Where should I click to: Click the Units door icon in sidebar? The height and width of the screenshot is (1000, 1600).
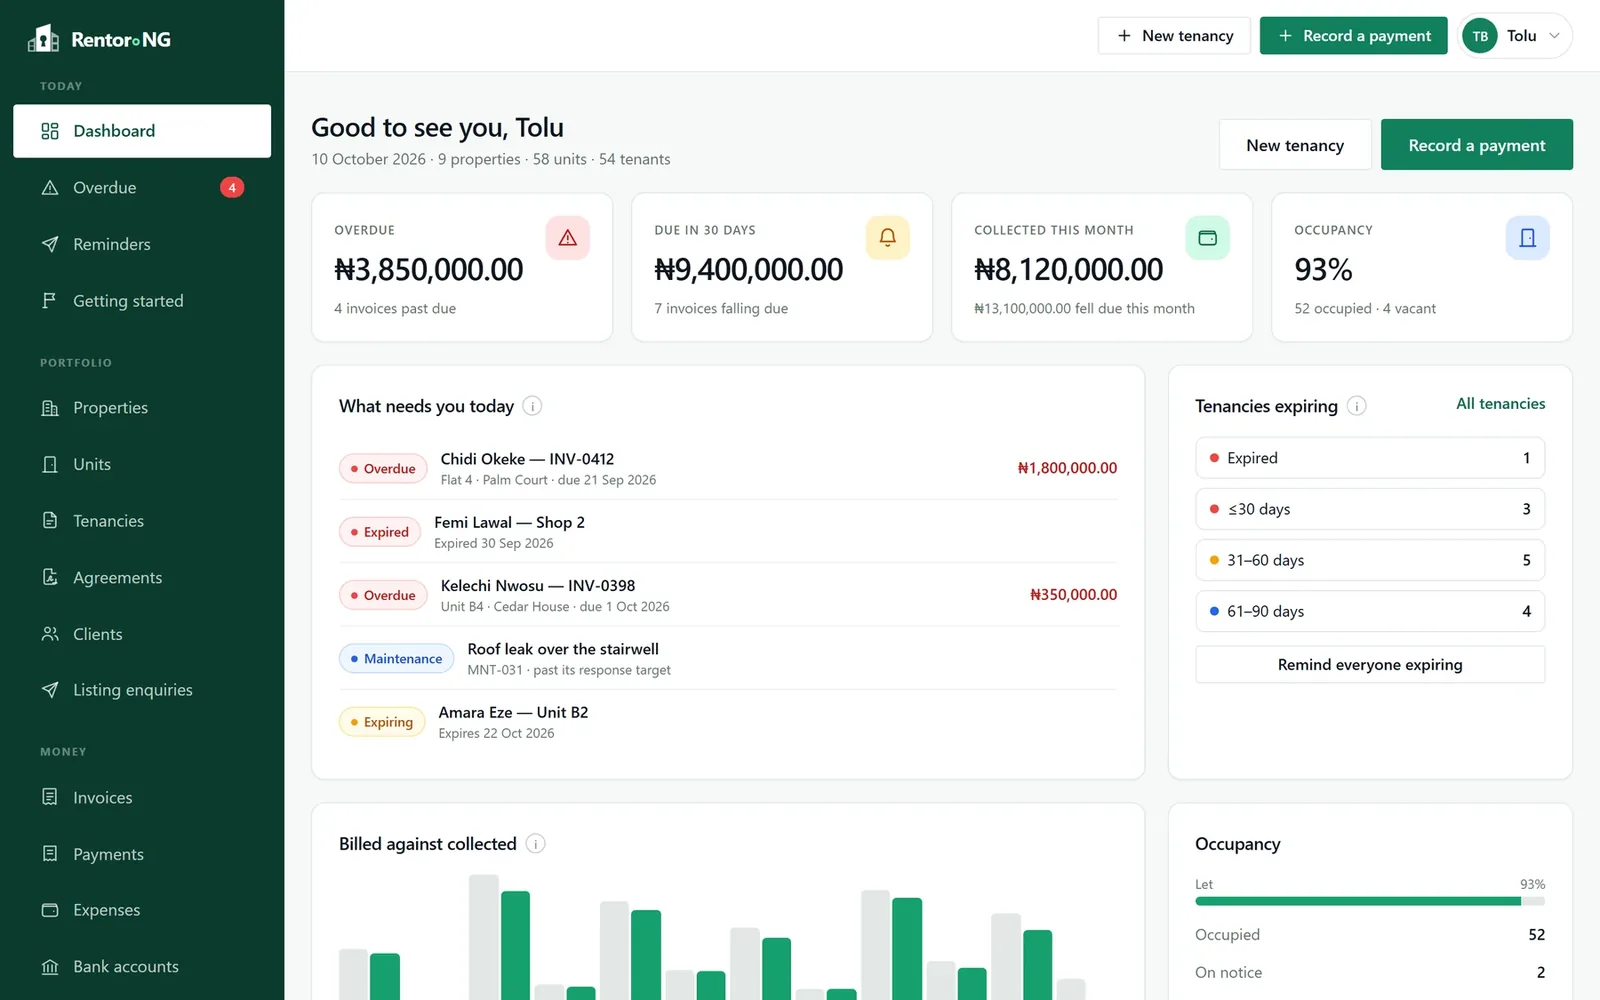(50, 464)
